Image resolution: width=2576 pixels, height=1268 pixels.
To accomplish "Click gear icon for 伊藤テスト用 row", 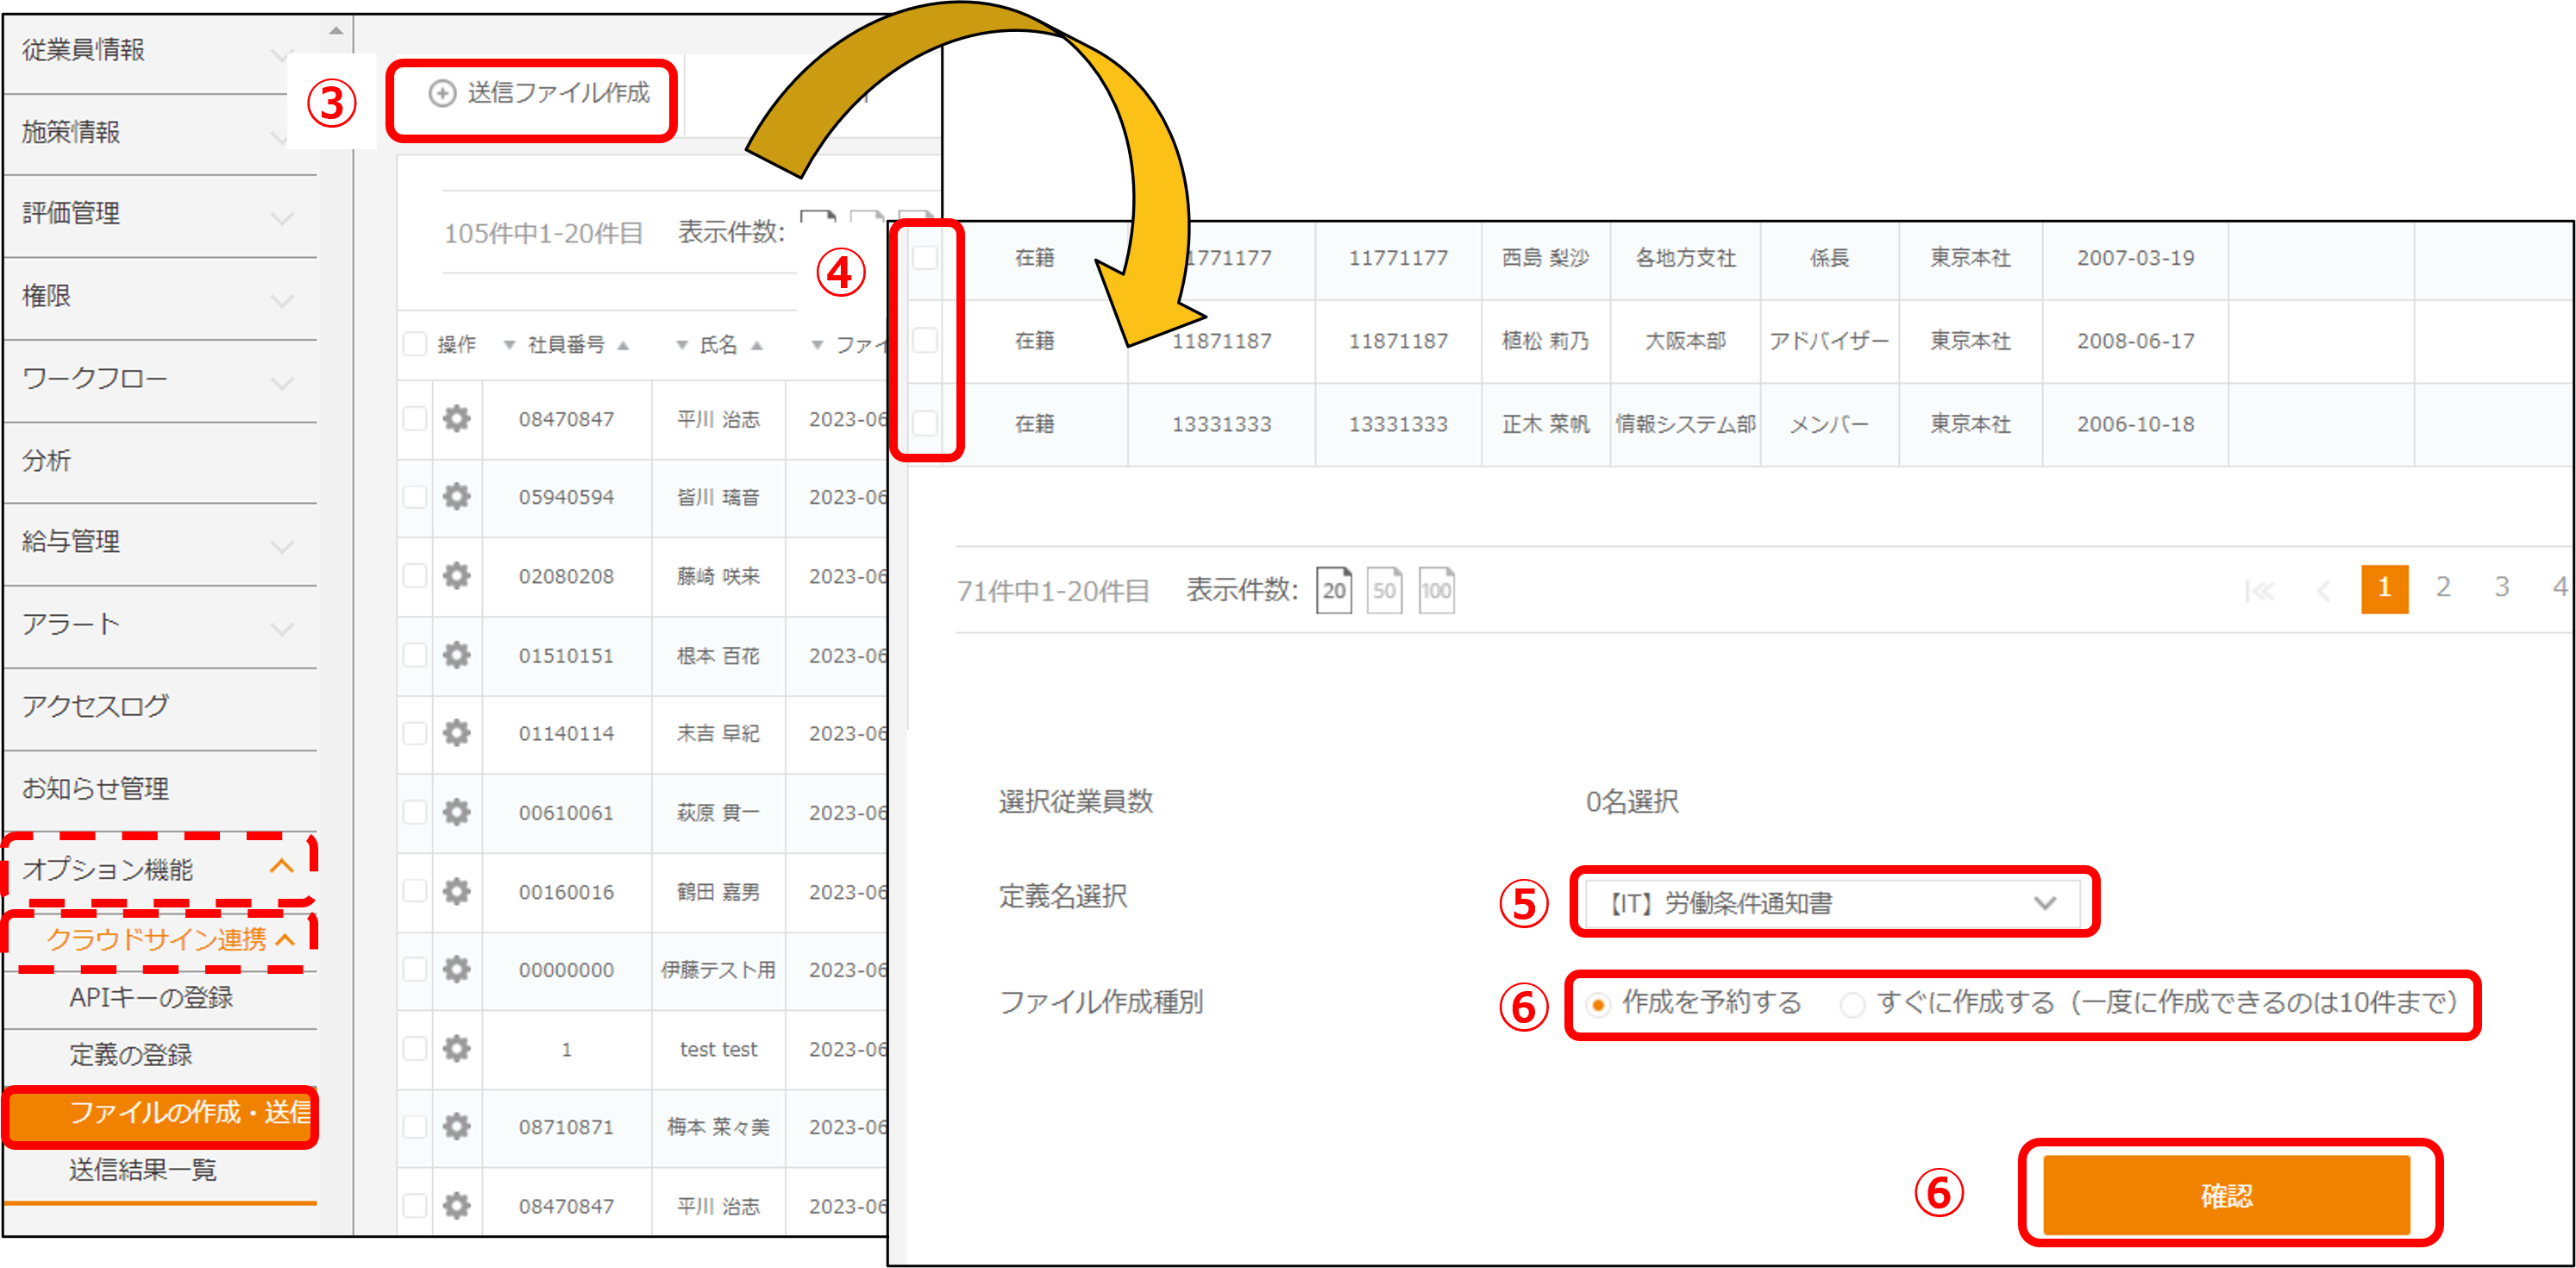I will pyautogui.click(x=457, y=969).
